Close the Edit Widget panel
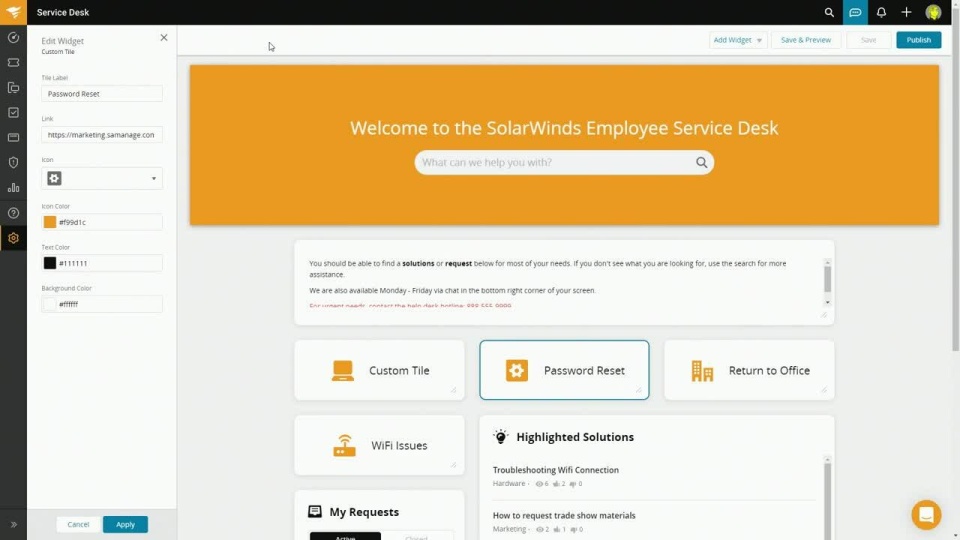The width and height of the screenshot is (960, 540). click(x=163, y=37)
